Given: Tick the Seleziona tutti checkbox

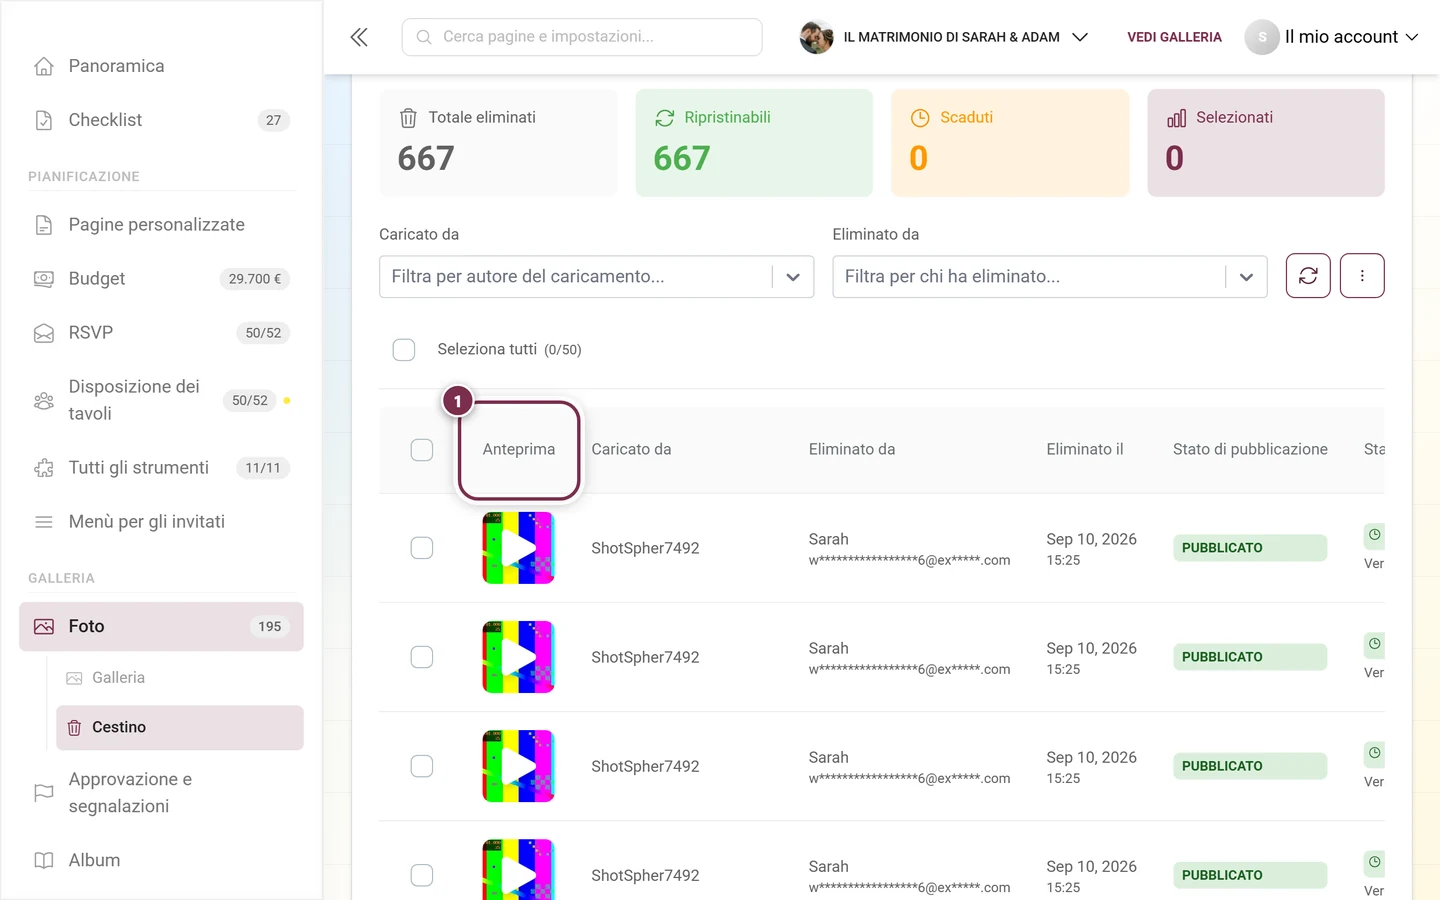Looking at the screenshot, I should tap(404, 350).
